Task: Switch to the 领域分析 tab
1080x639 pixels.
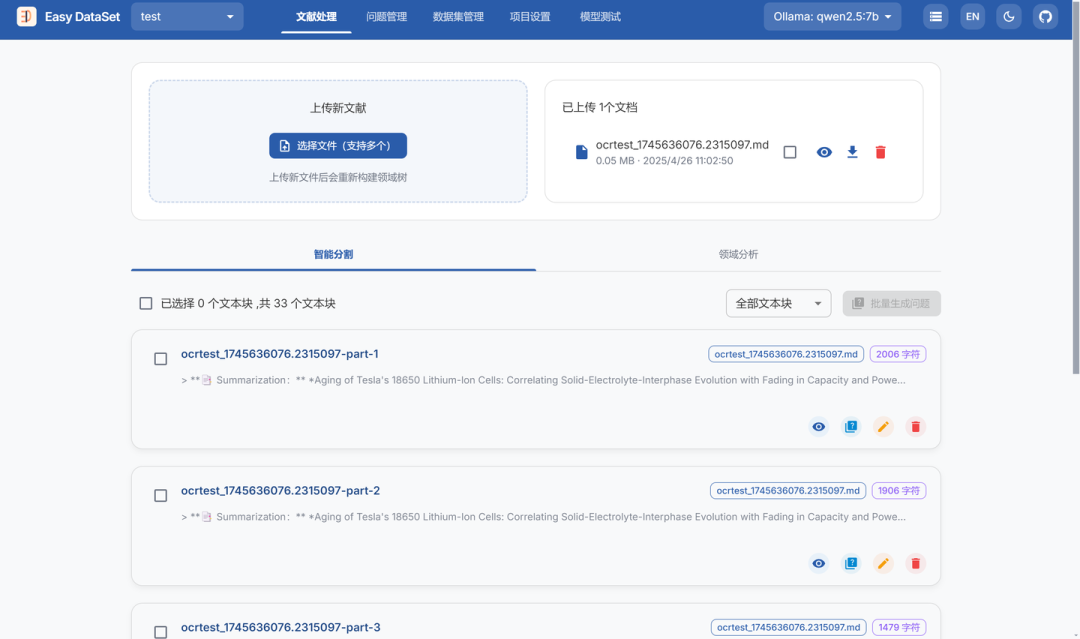Action: pyautogui.click(x=738, y=254)
